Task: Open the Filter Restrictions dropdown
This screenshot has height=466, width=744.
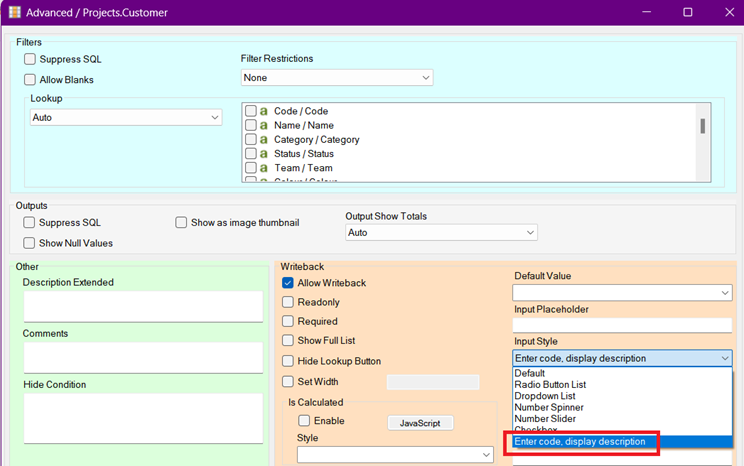Action: click(x=337, y=78)
